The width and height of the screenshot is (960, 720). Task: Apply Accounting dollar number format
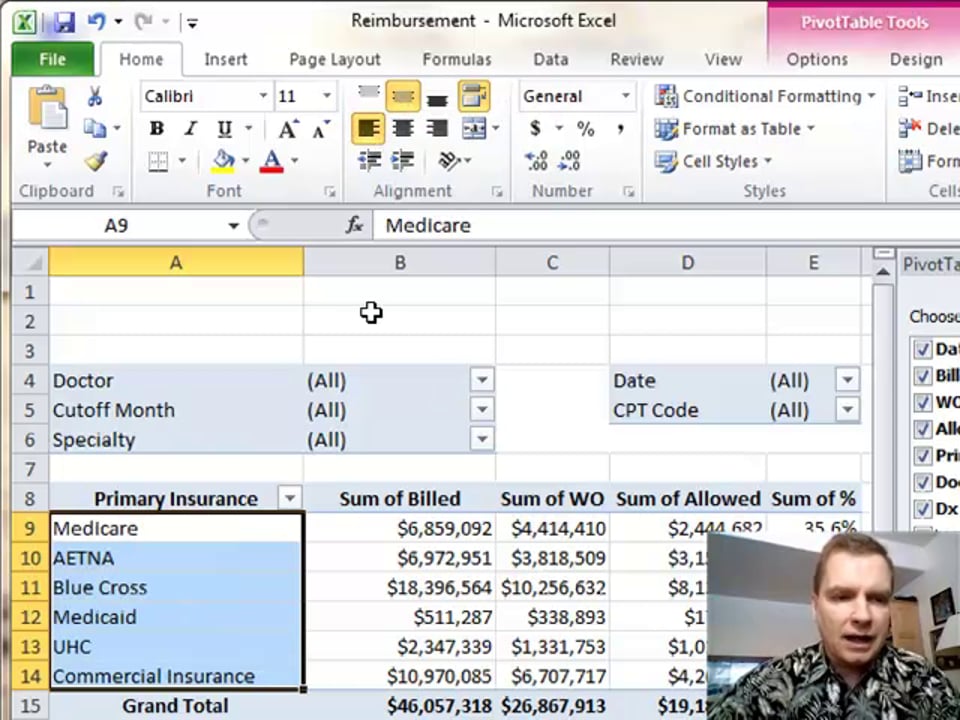pyautogui.click(x=535, y=129)
